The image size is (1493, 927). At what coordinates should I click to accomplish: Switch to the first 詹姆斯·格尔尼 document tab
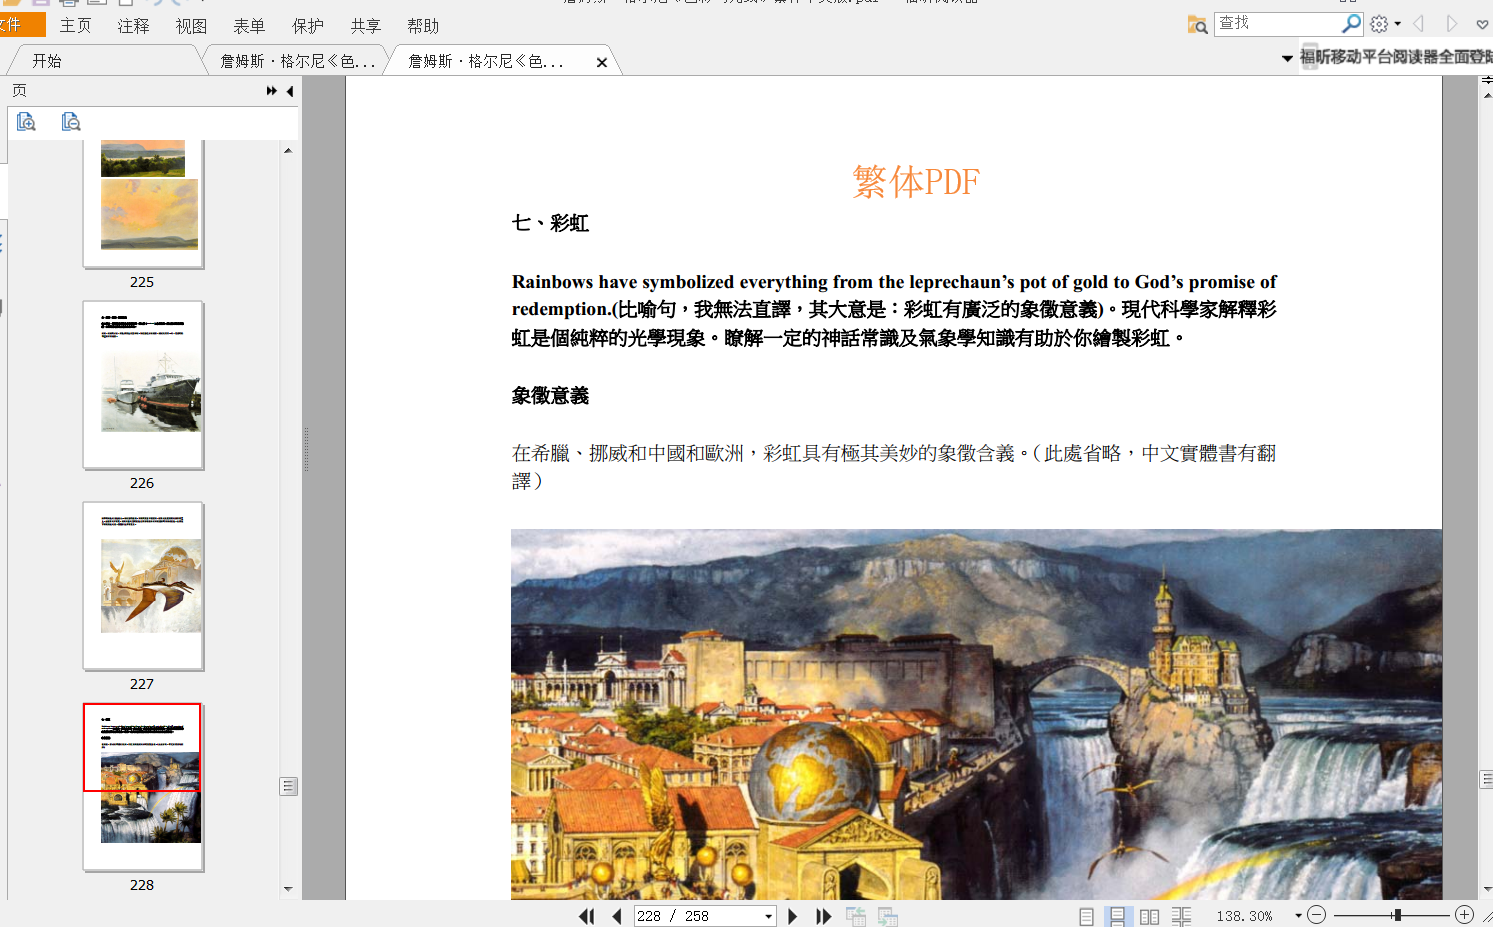[x=297, y=61]
